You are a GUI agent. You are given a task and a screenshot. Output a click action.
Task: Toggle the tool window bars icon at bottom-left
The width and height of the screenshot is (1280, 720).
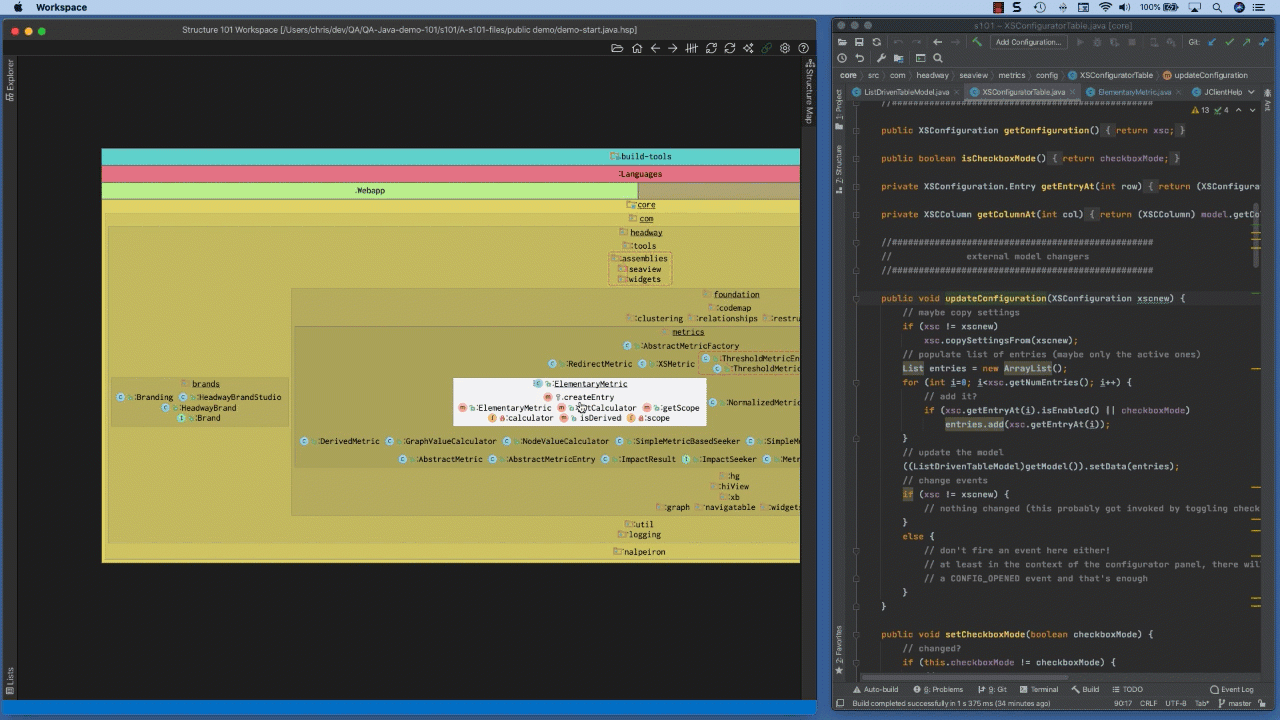pos(840,703)
